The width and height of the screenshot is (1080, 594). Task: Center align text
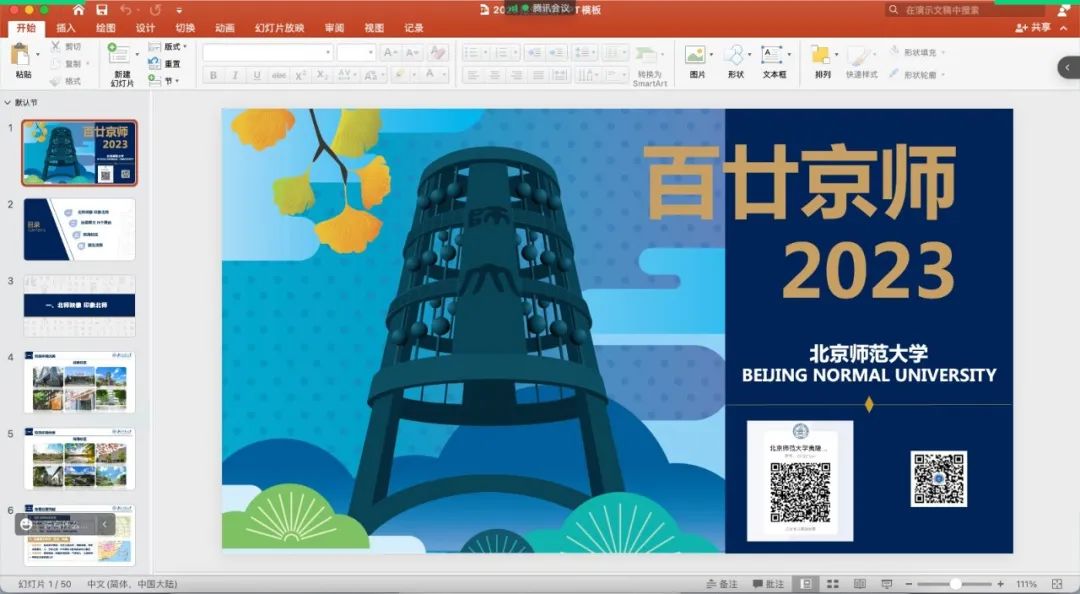[x=495, y=75]
